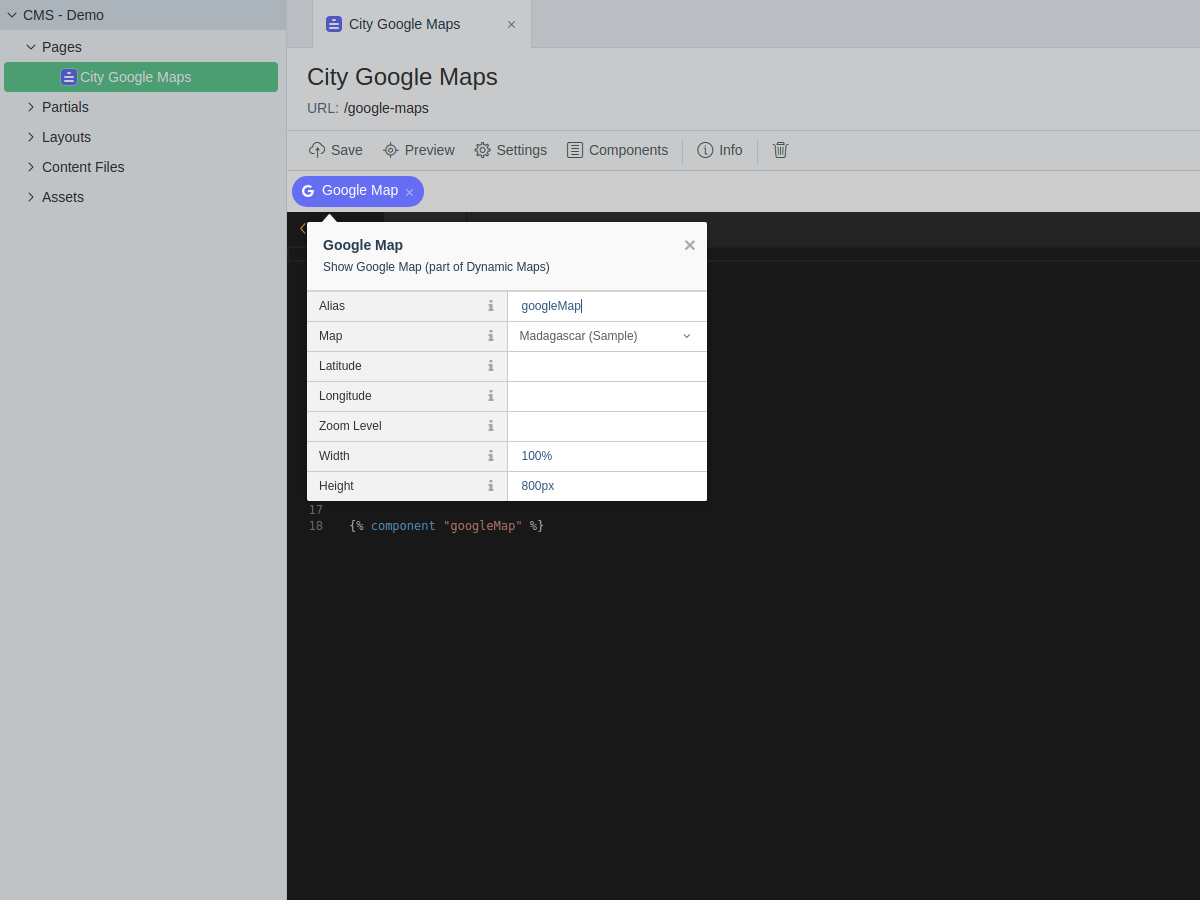Click the Google Map popup title
This screenshot has height=900, width=1200.
pos(363,245)
